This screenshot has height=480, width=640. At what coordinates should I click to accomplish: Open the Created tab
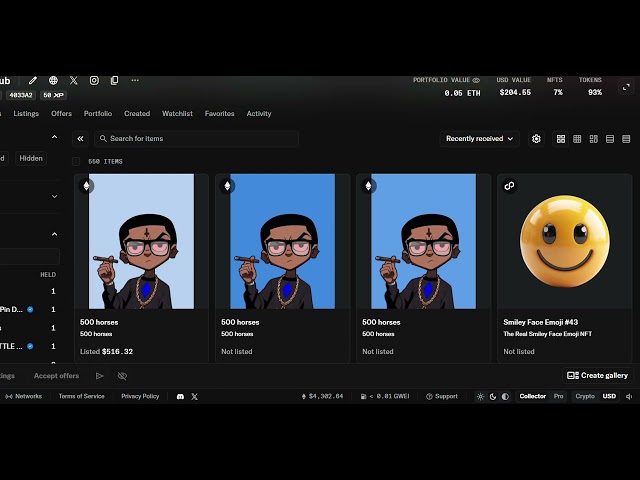[137, 113]
